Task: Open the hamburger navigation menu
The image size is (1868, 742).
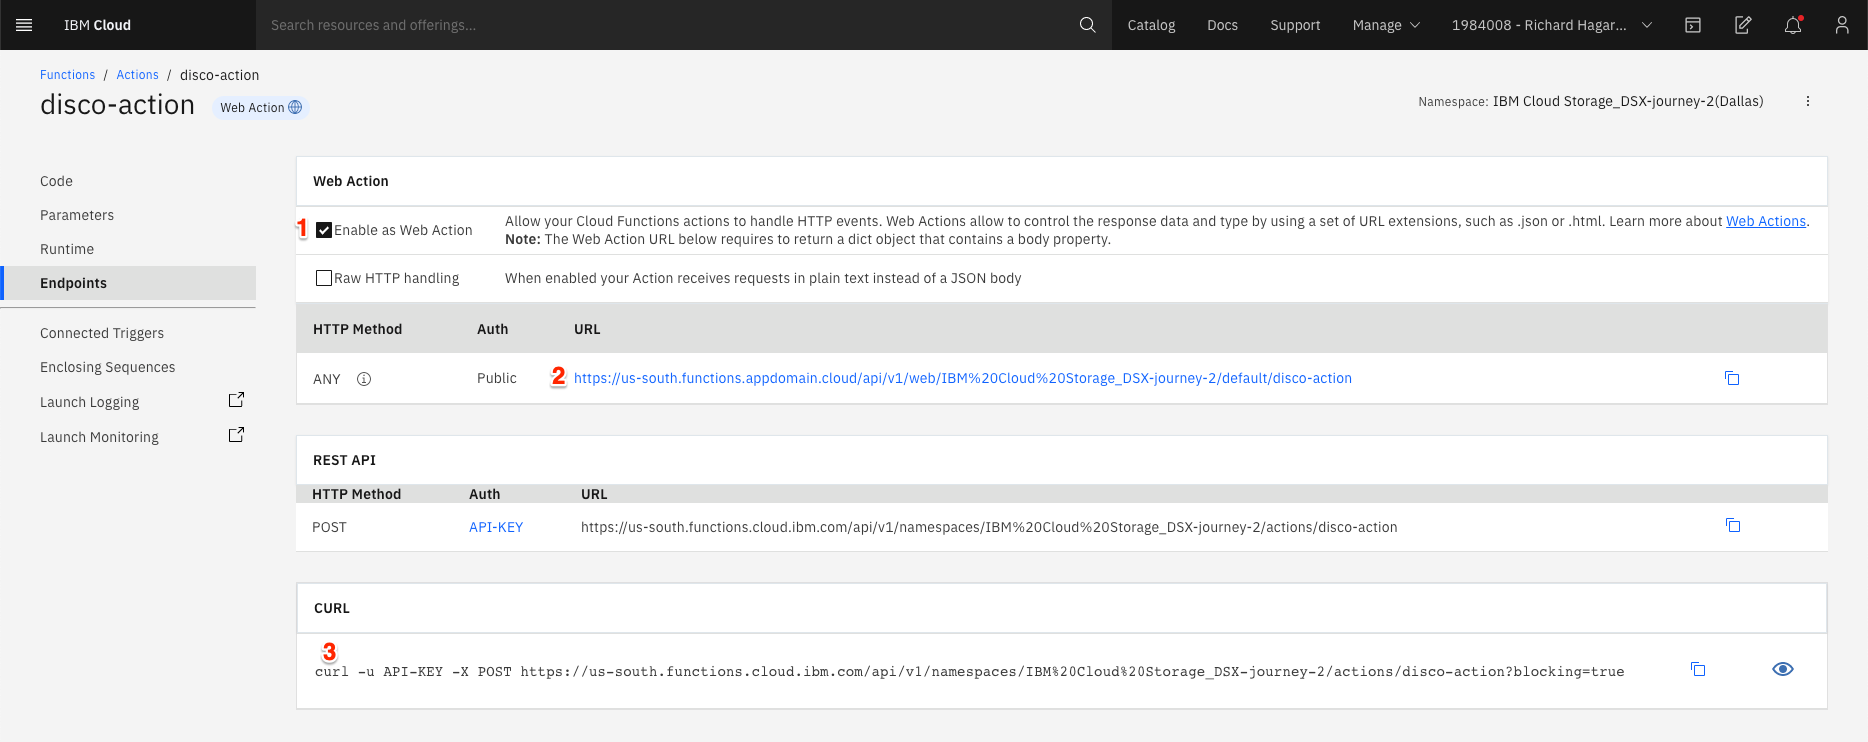Action: point(24,25)
